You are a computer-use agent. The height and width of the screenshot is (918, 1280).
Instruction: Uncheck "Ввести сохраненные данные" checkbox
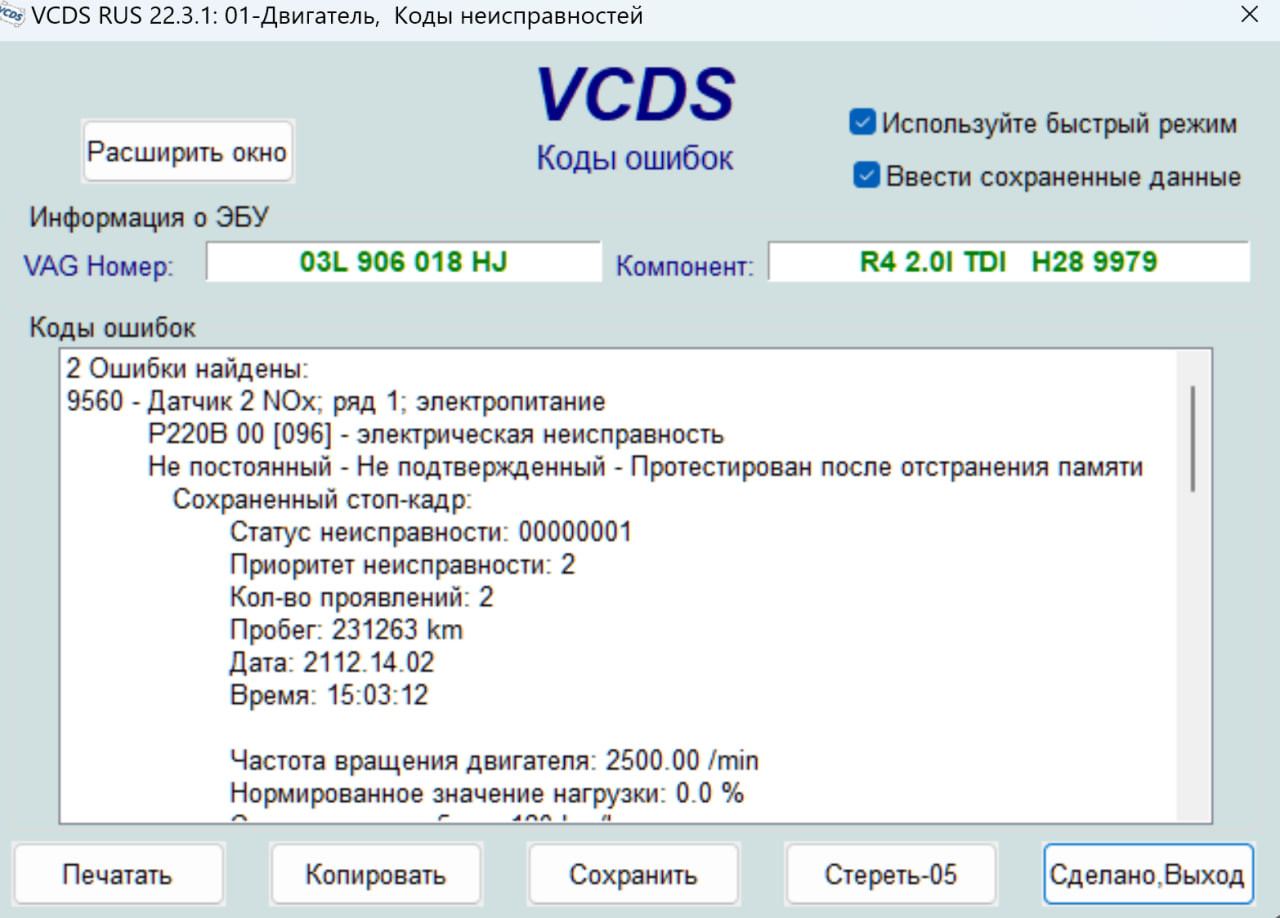point(866,176)
